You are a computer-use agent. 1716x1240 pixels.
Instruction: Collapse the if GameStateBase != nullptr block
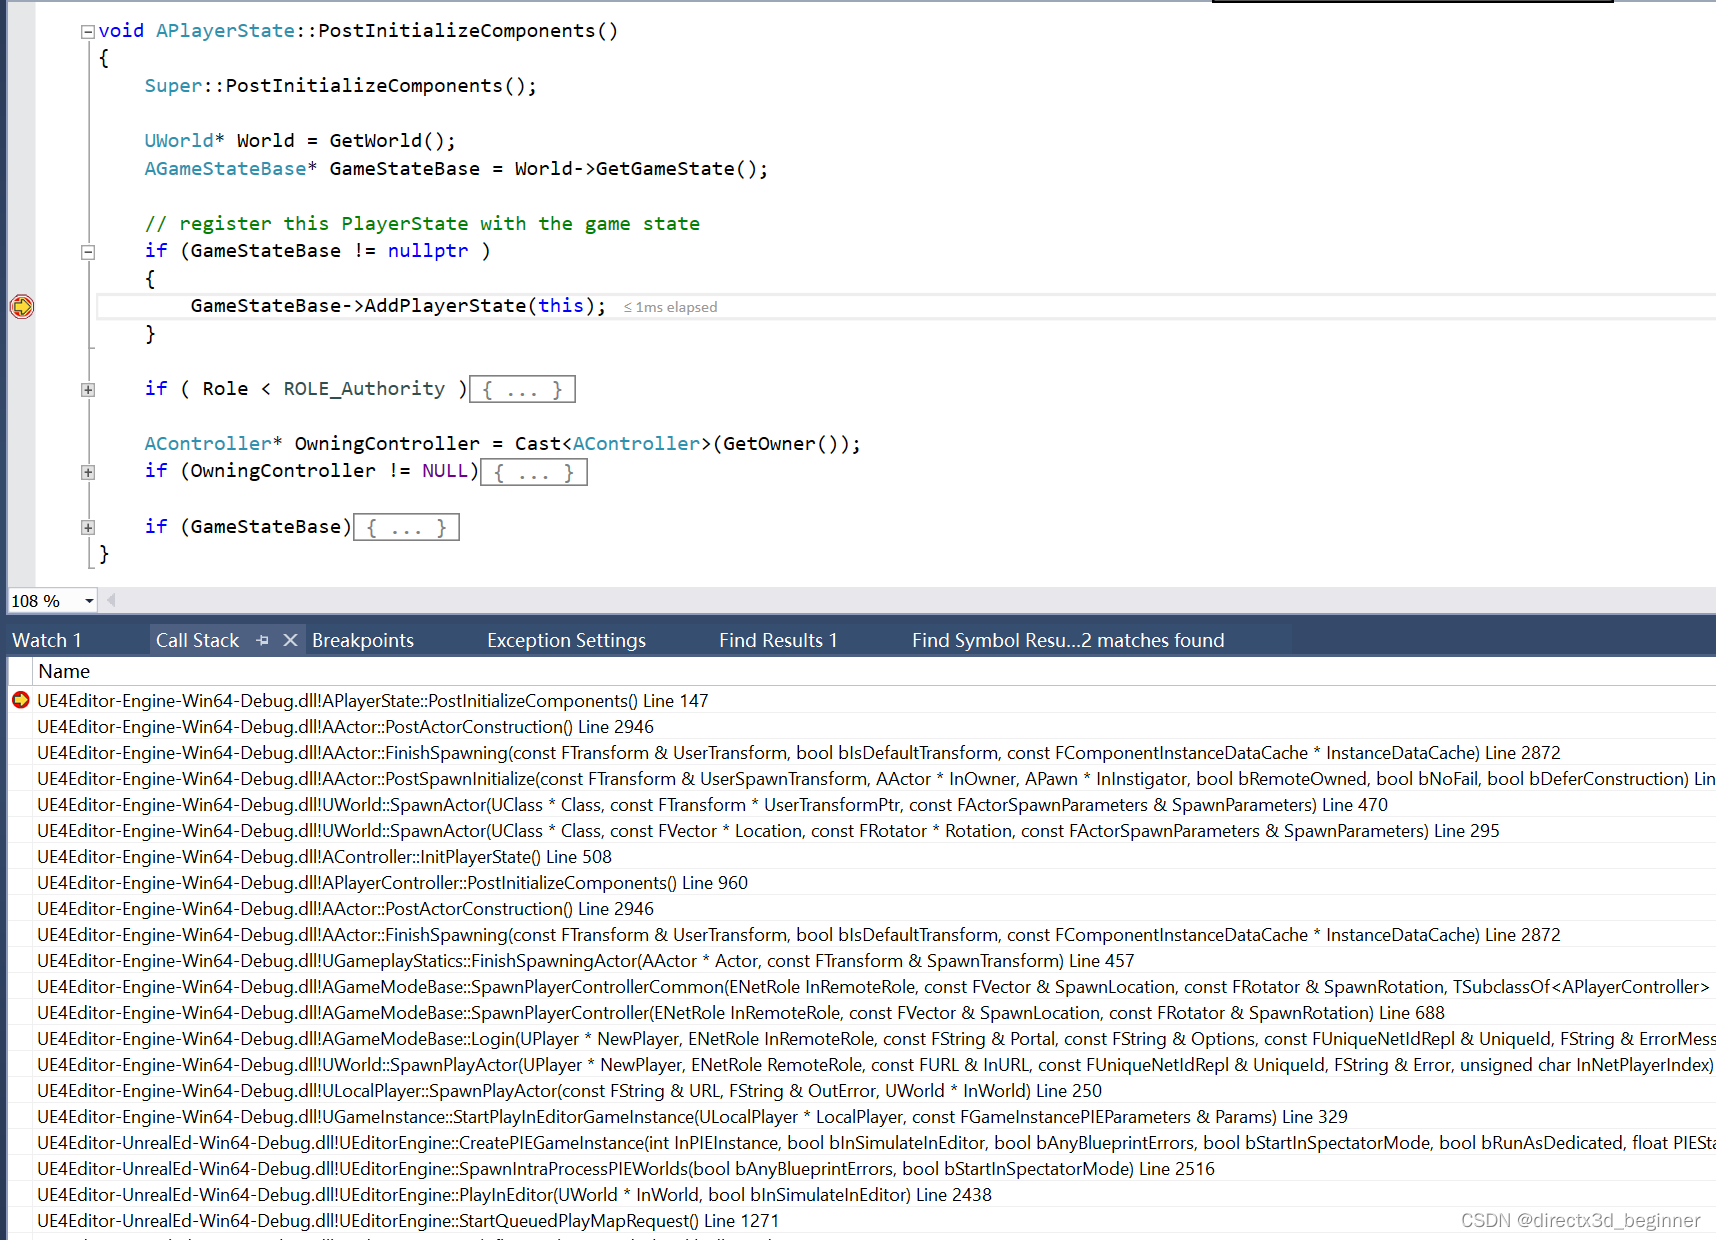[x=88, y=252]
